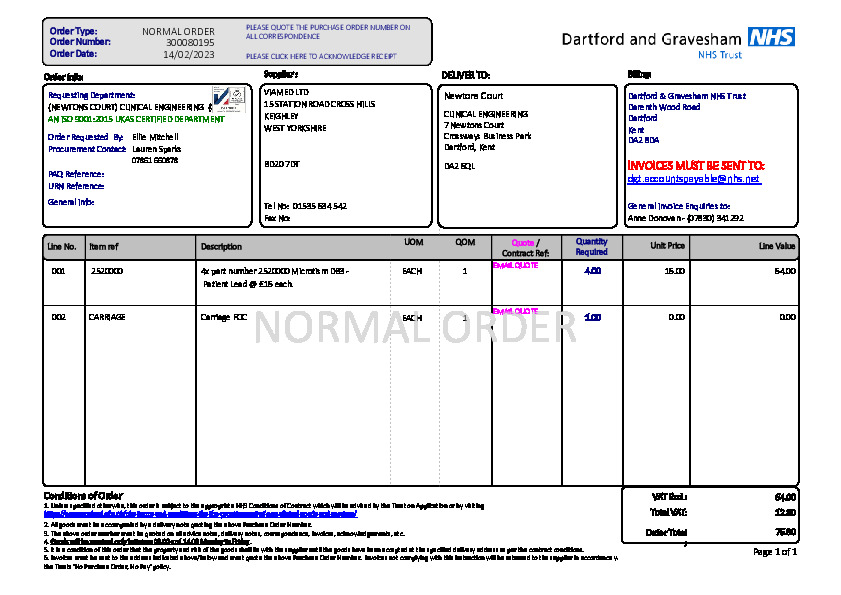Click the supplier telephone number 01535 634 542
This screenshot has height=595, width=841.
[x=319, y=206]
